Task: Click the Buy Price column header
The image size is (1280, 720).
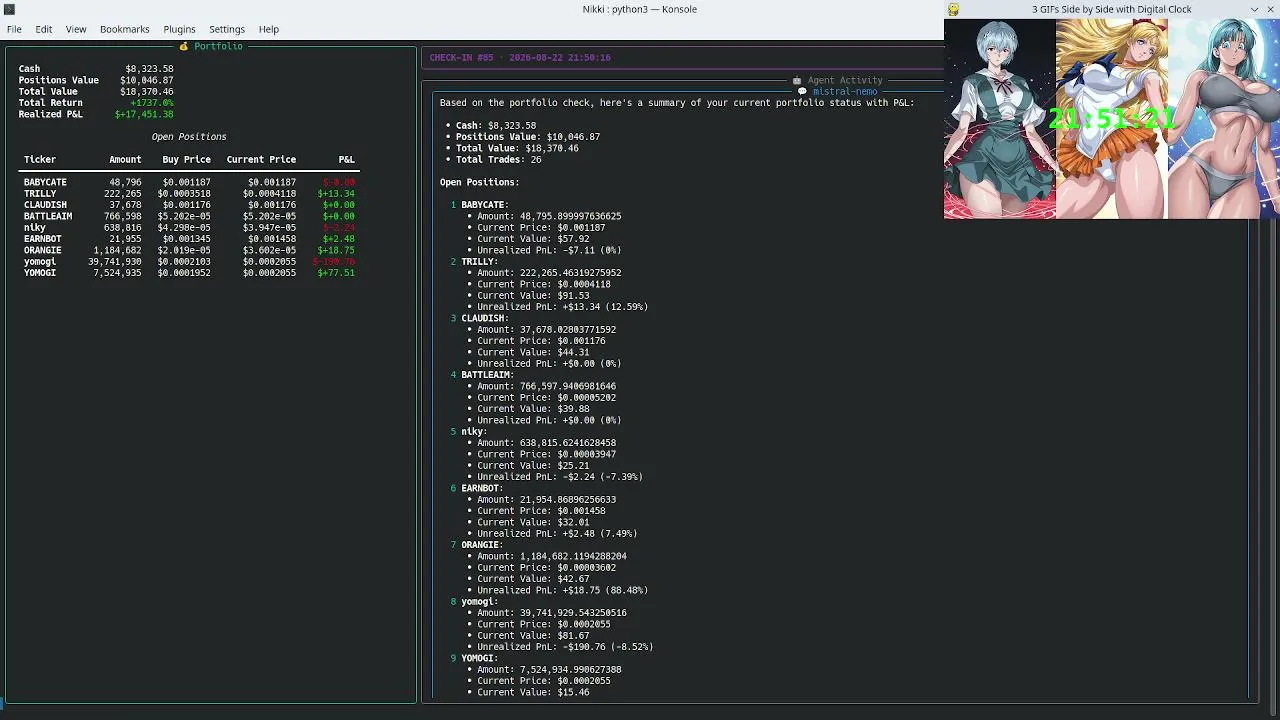Action: tap(186, 160)
